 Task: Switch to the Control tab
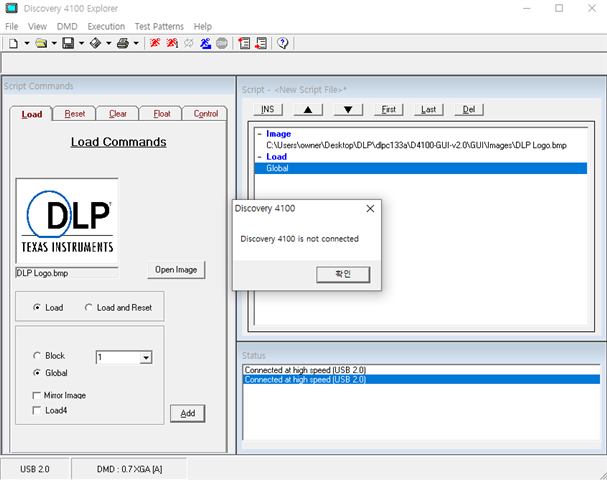click(x=206, y=114)
